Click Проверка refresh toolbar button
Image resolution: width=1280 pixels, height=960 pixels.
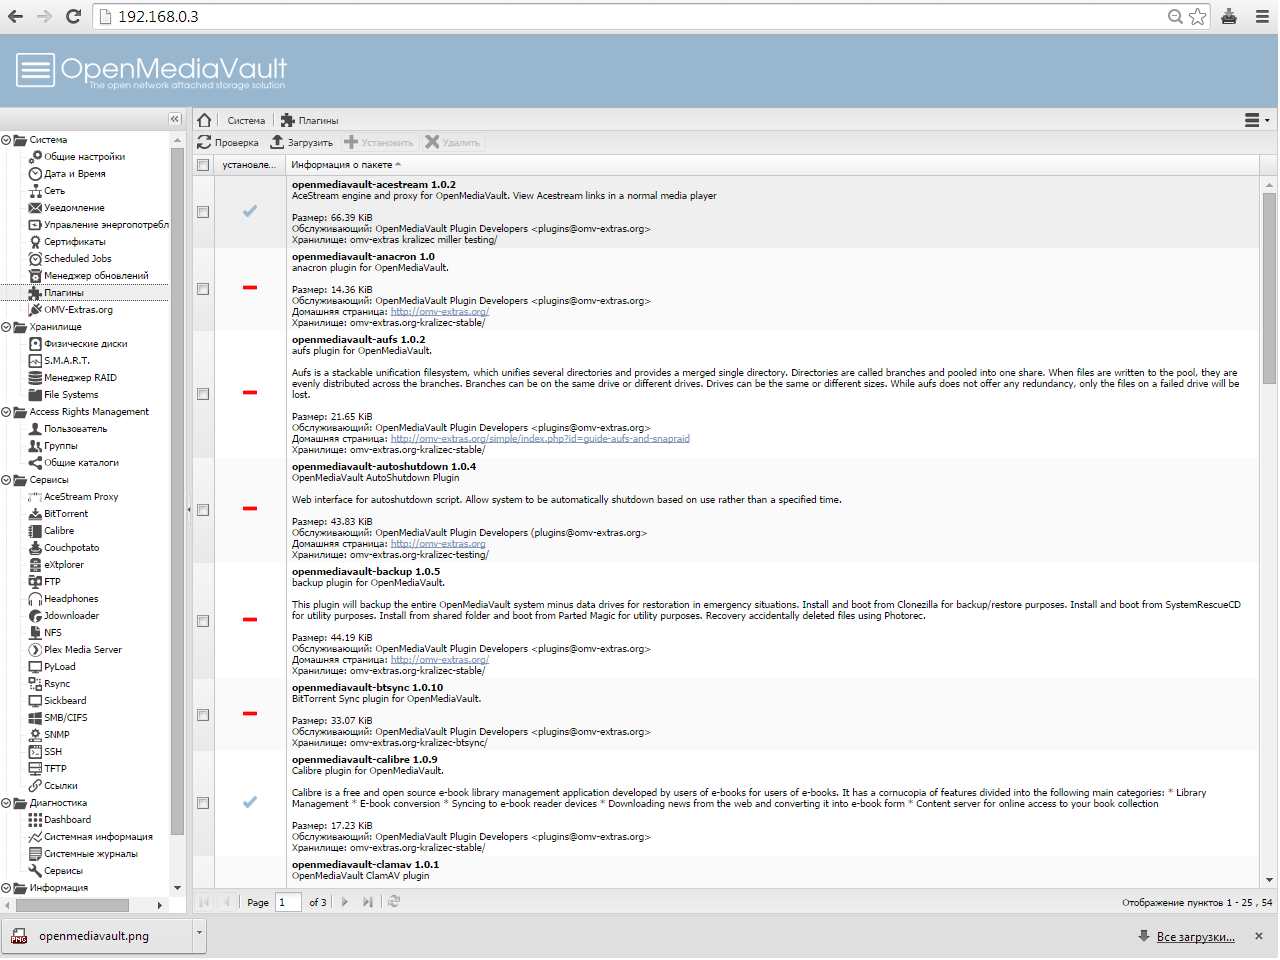(228, 142)
